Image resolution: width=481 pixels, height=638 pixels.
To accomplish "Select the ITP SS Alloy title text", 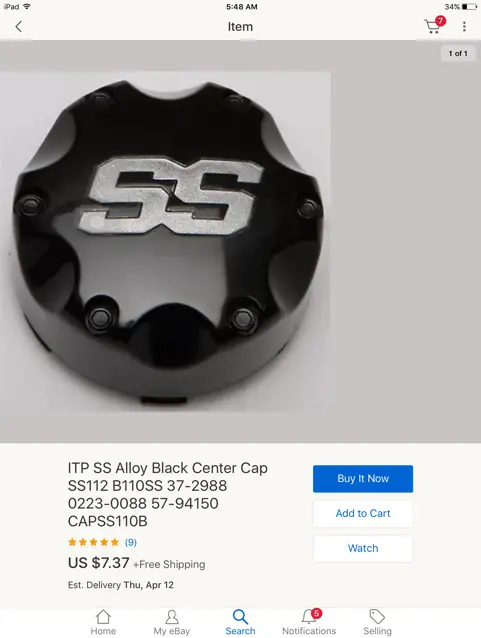I will click(168, 494).
